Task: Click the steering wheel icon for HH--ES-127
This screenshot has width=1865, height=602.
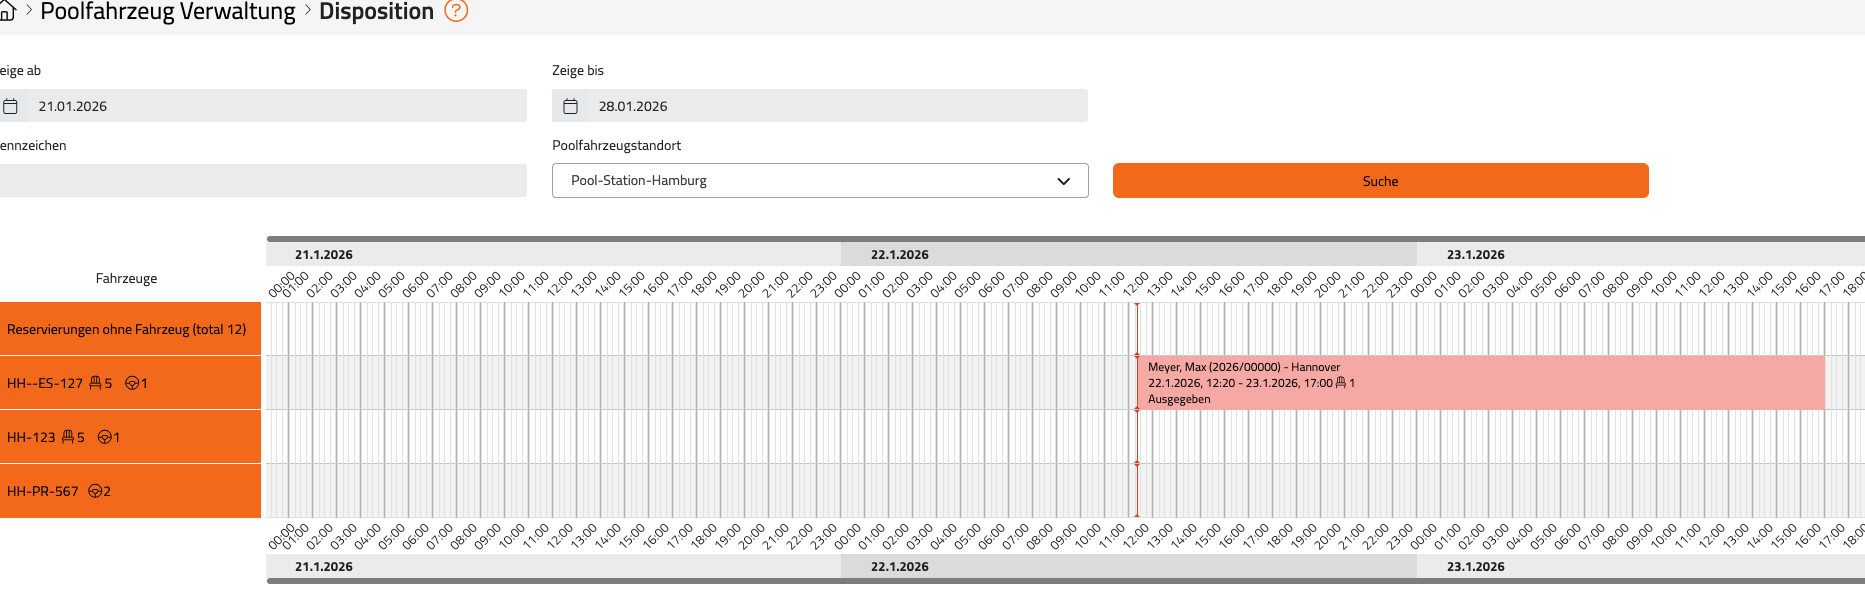Action: [131, 383]
